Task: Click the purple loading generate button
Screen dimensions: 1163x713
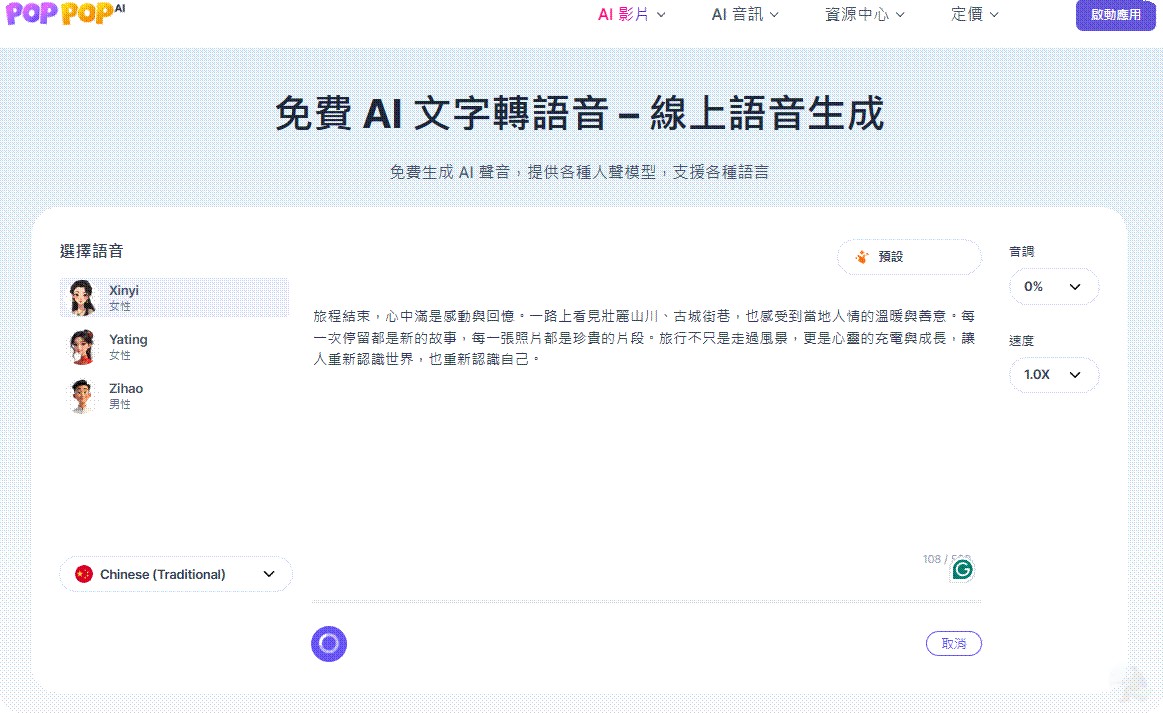Action: pyautogui.click(x=329, y=643)
